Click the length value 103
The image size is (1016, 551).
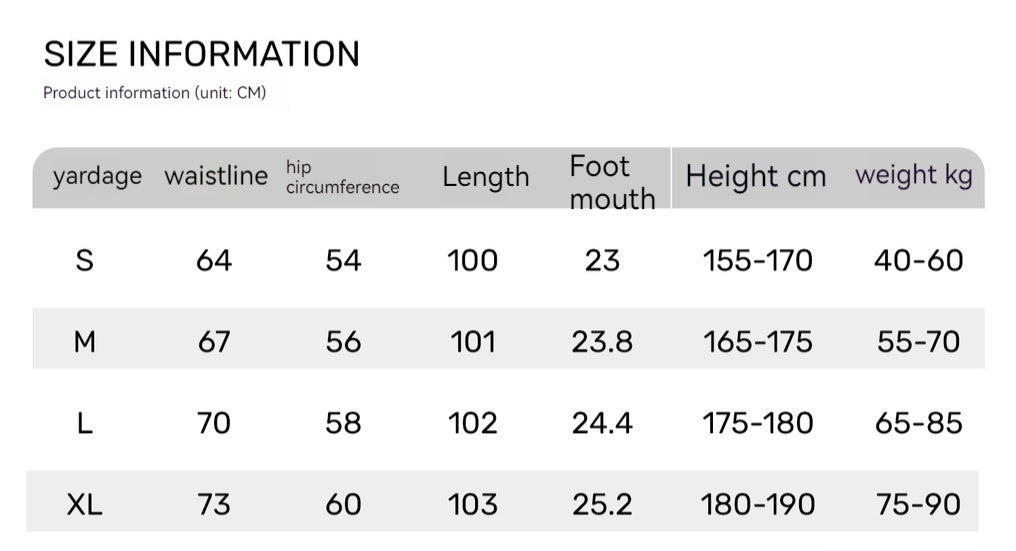(473, 504)
